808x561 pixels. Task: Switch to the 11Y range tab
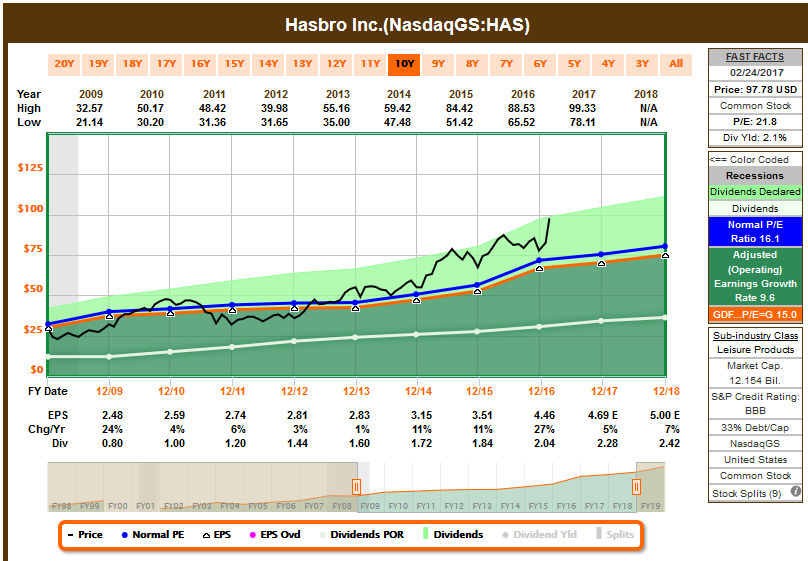(x=371, y=64)
